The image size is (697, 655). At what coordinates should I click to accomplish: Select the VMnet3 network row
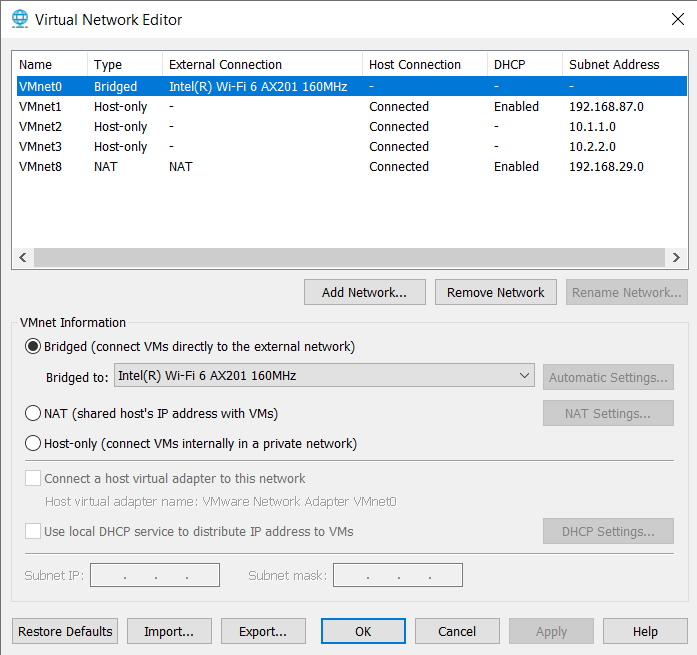coord(352,147)
